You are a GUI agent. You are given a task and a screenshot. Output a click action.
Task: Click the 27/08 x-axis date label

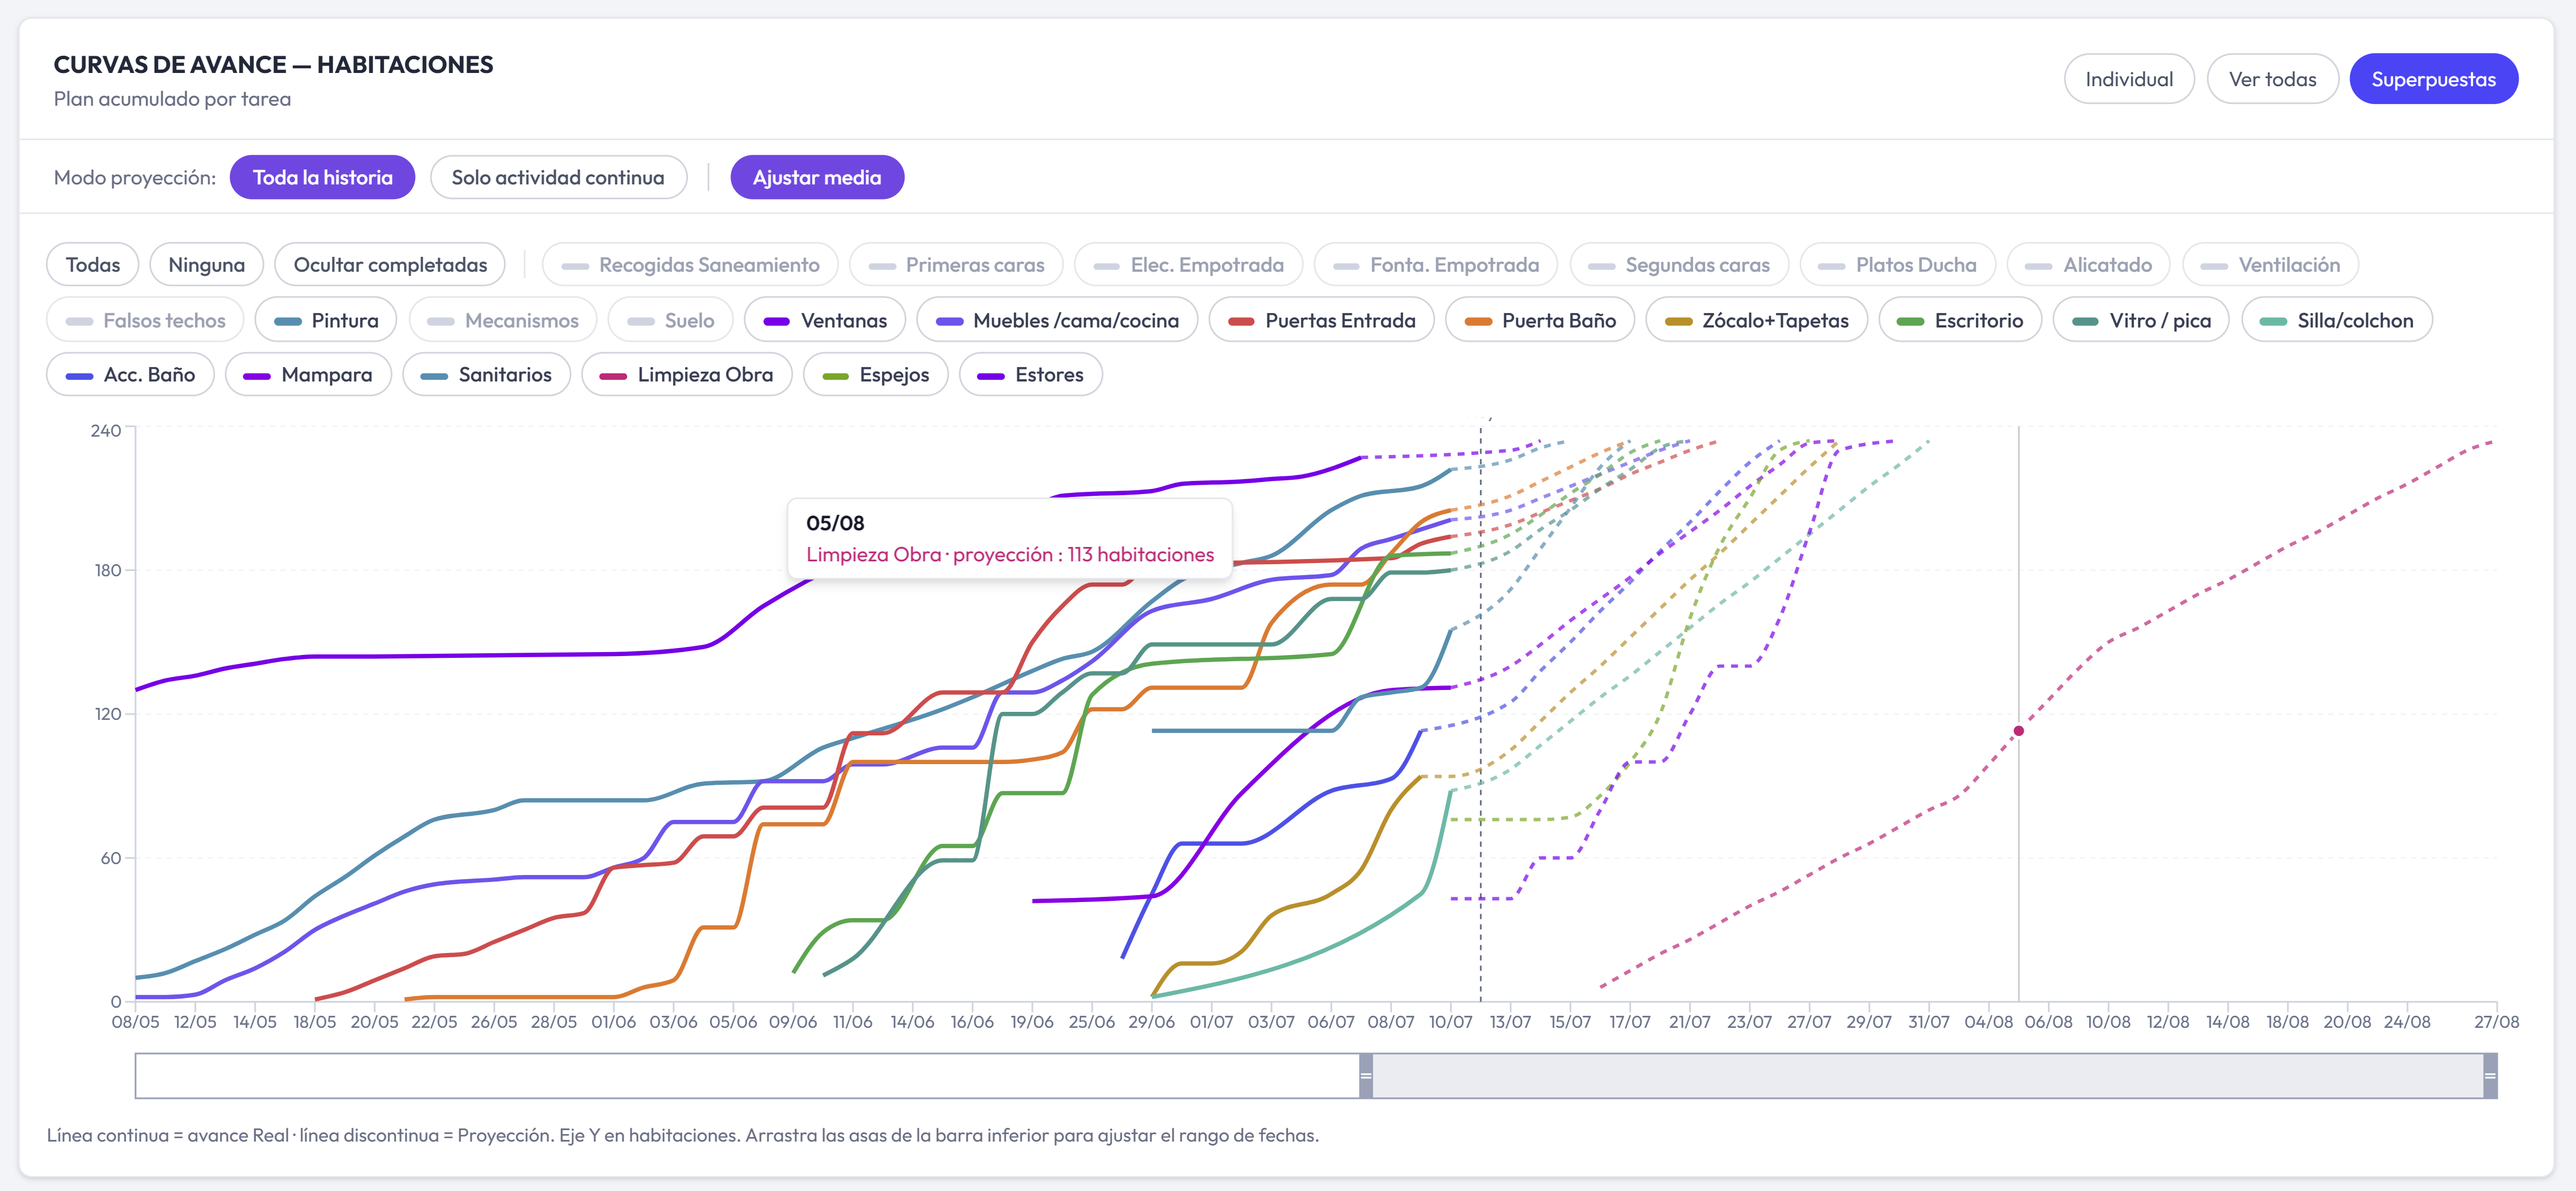click(2496, 1022)
